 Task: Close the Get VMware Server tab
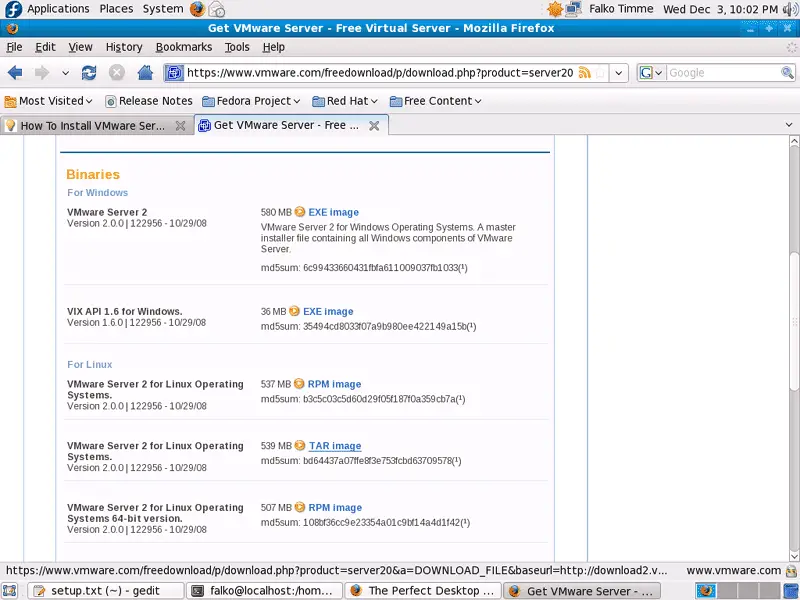click(x=374, y=126)
